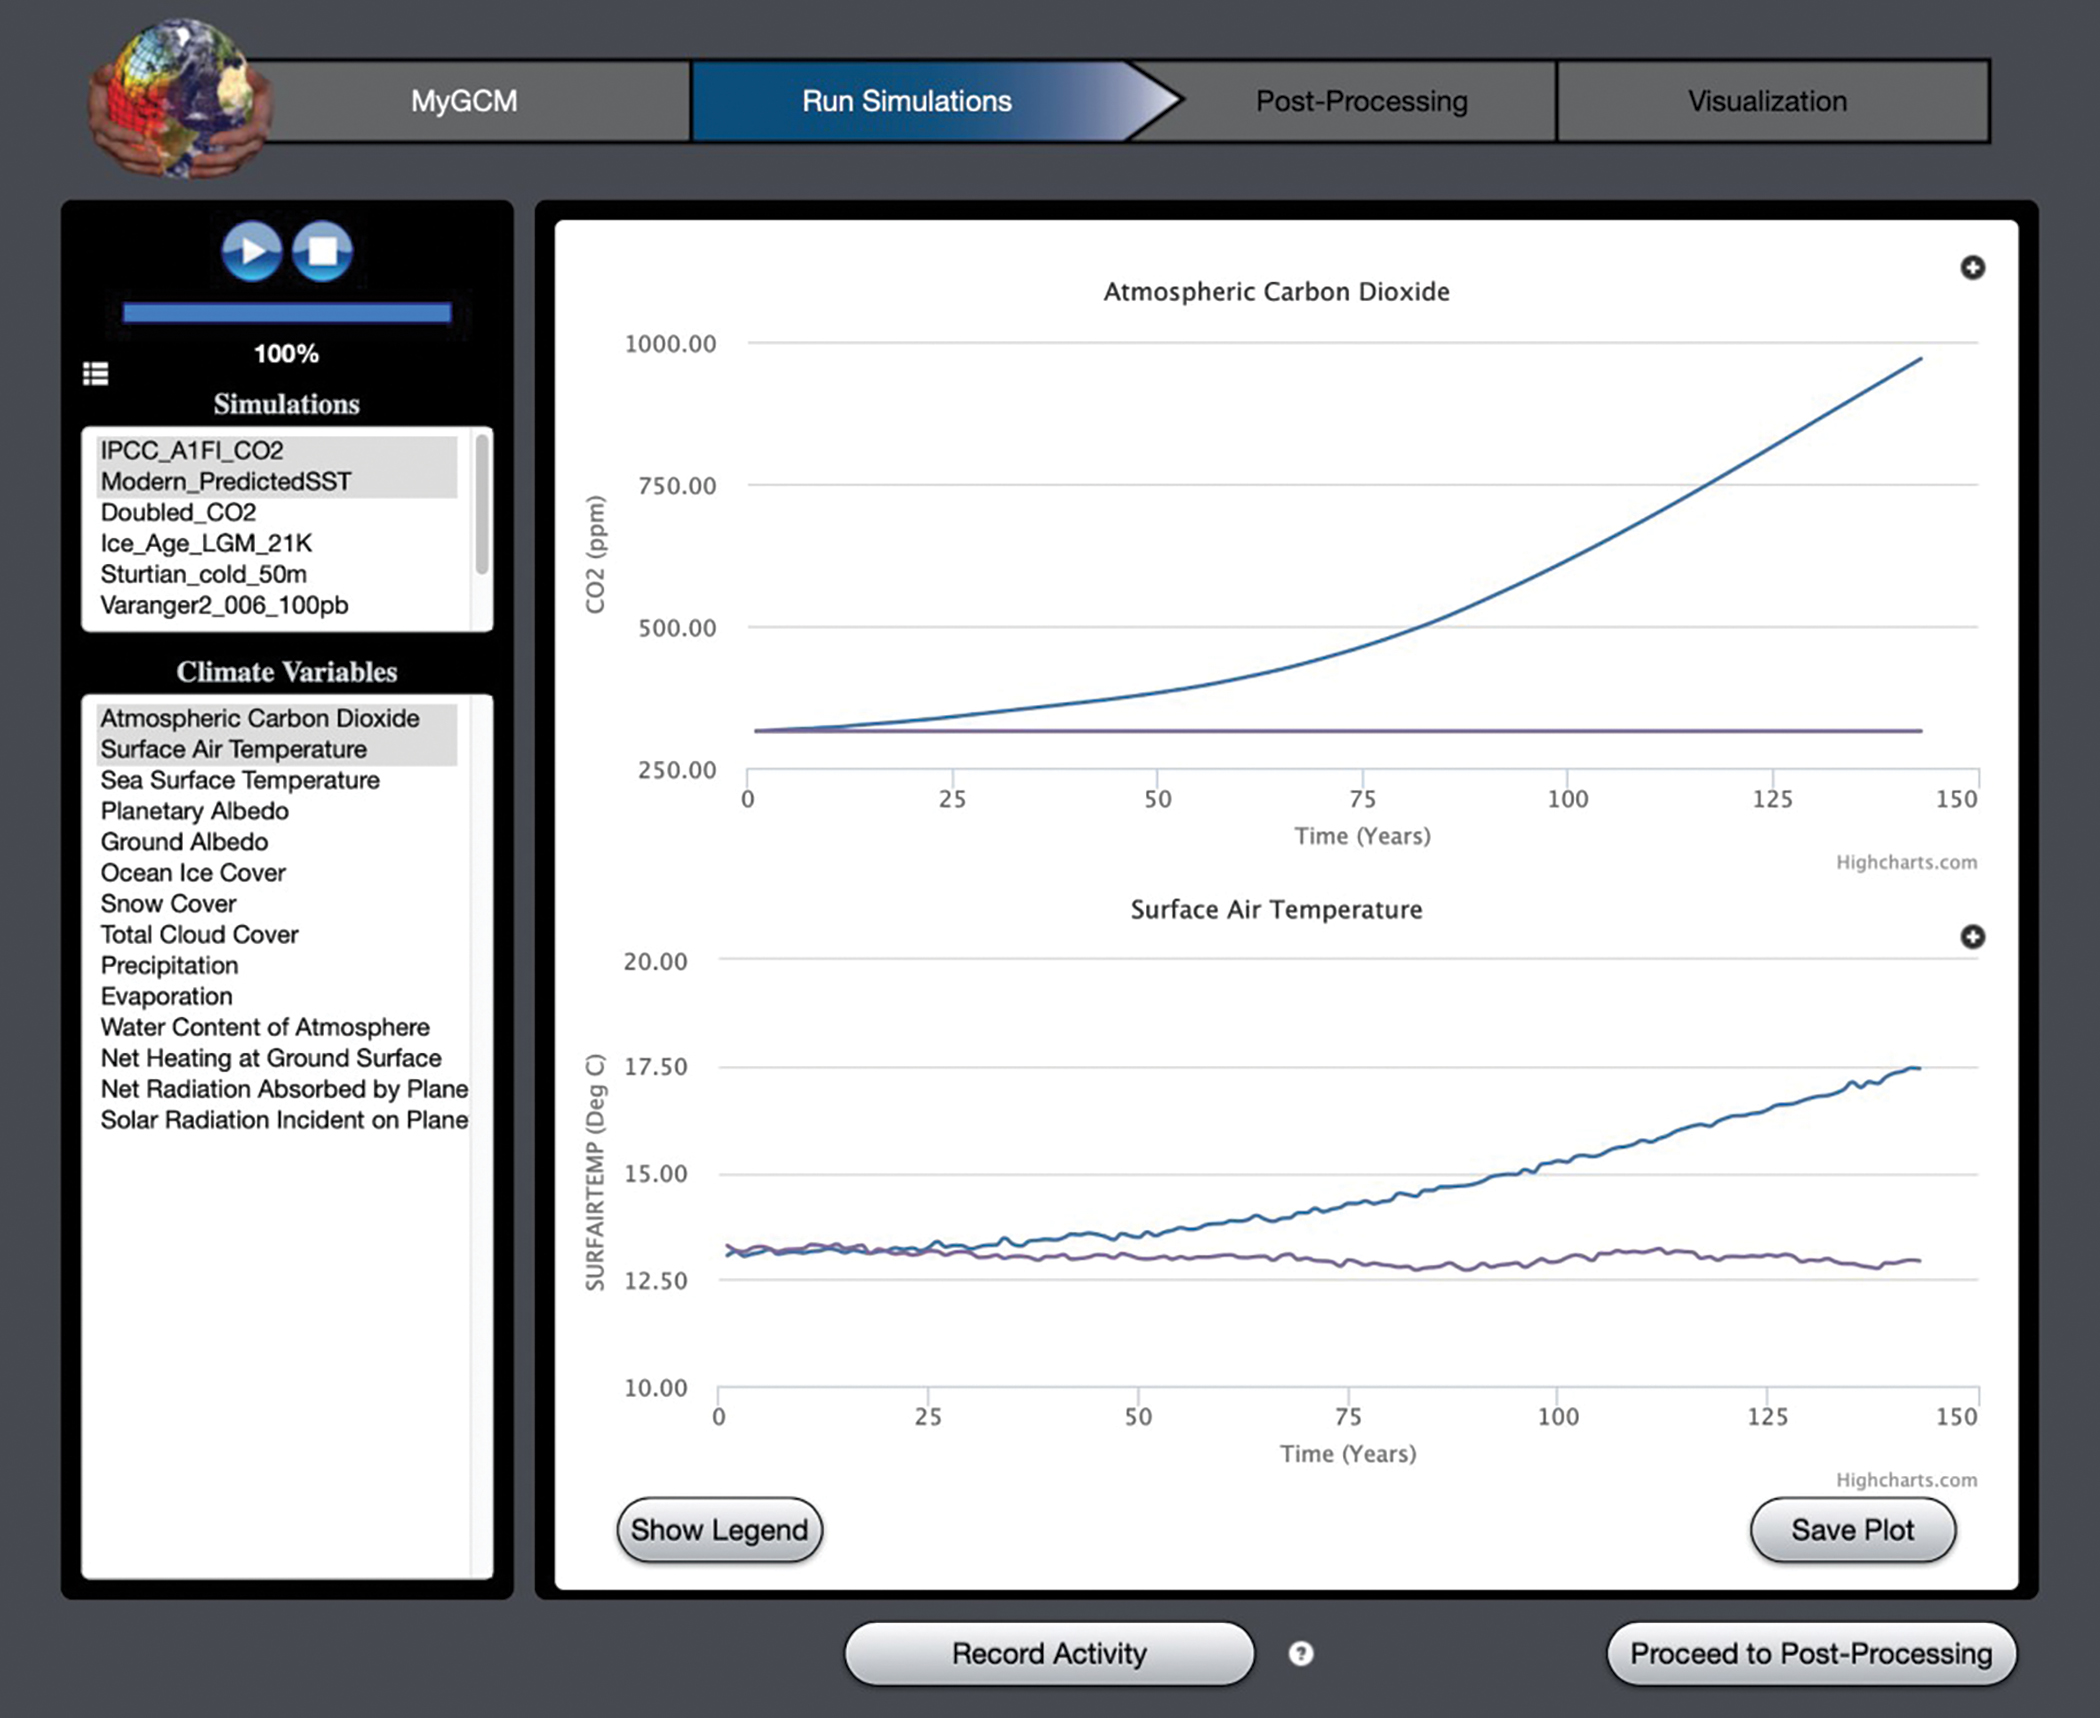Click the flat purple CO2 line

(1338, 731)
